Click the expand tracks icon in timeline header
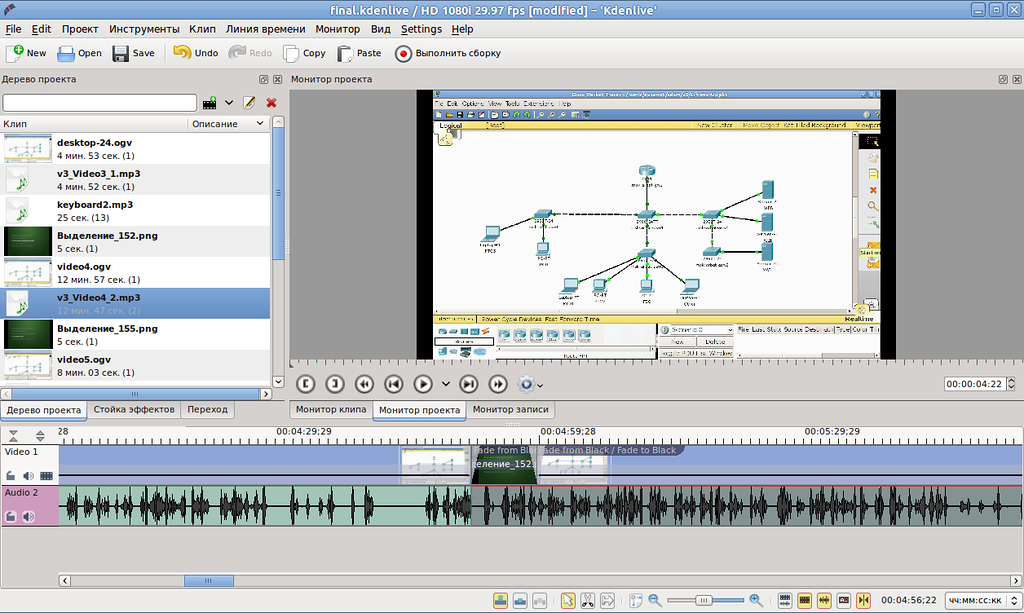1024x613 pixels. click(40, 436)
